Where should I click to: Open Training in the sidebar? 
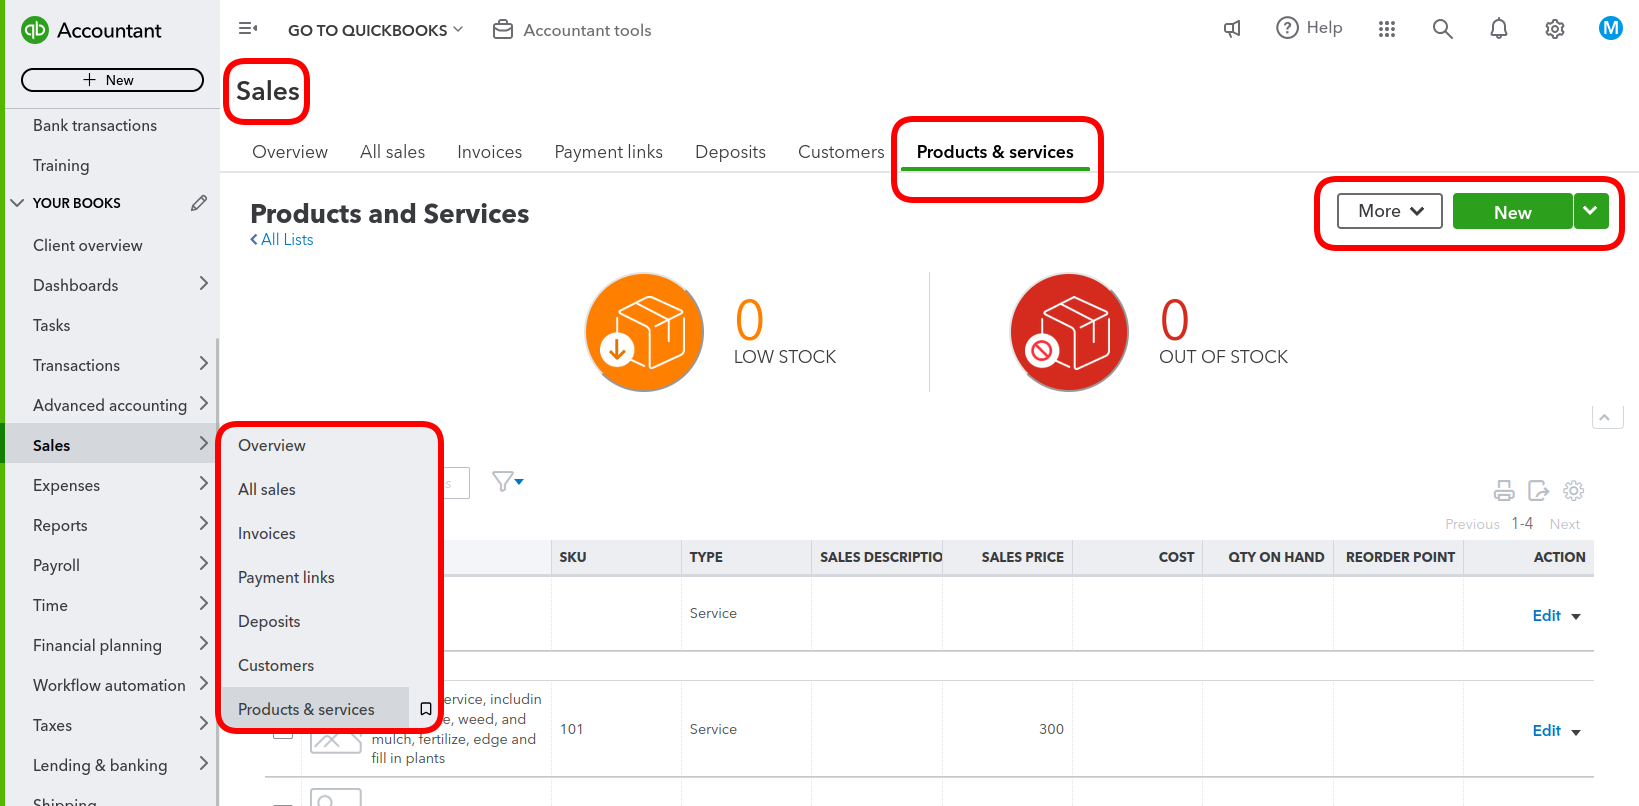[61, 165]
